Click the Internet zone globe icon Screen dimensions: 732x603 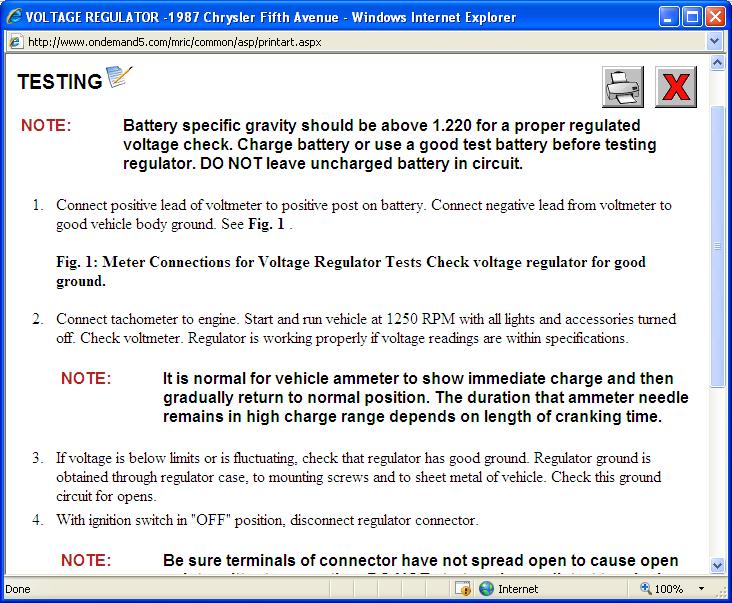(x=486, y=589)
